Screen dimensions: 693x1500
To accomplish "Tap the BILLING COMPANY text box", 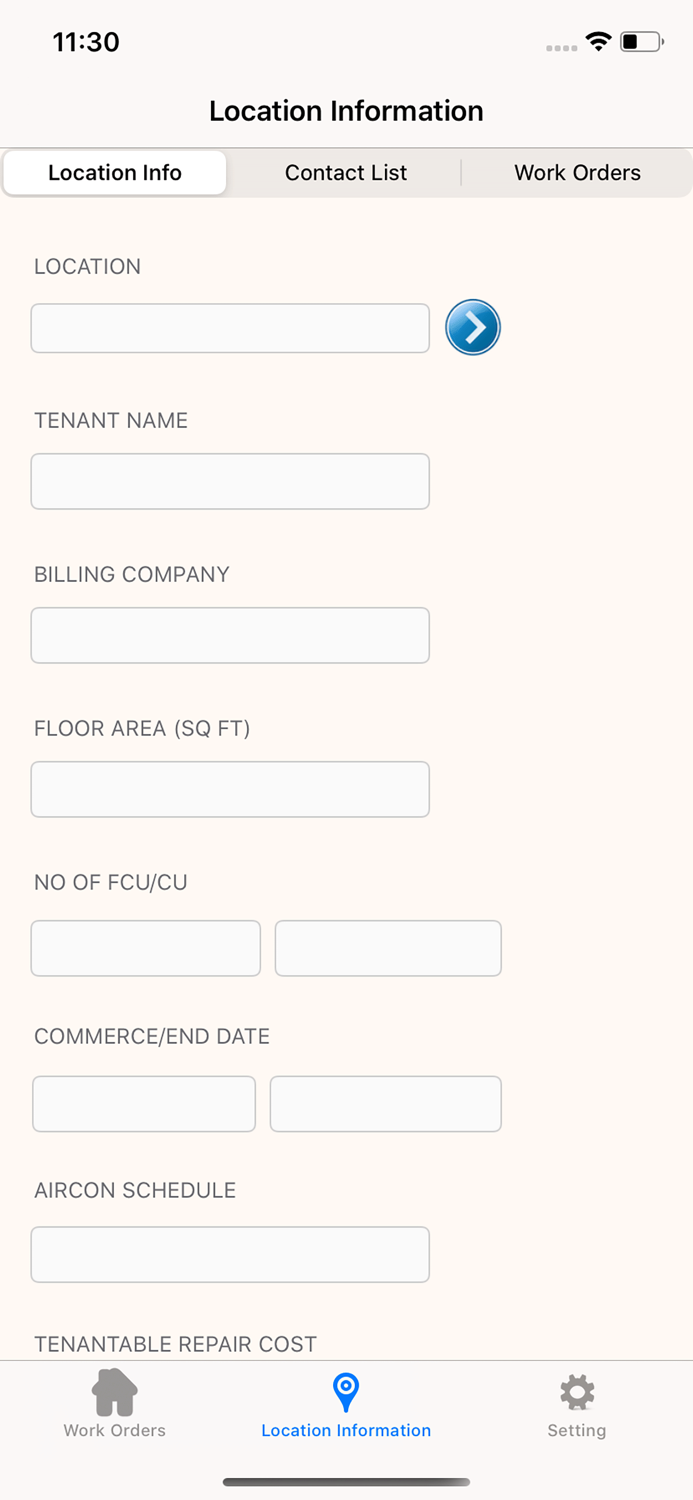I will (230, 635).
